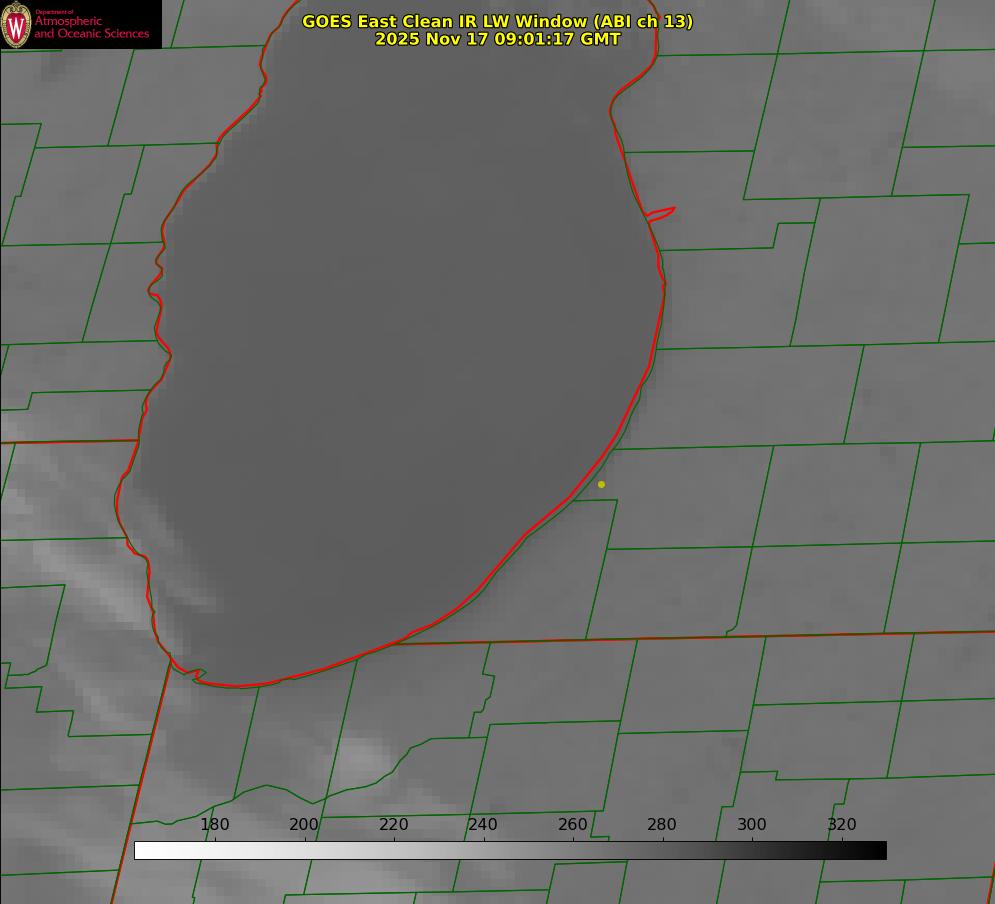Click the 240 tick label on the colorbar

pyautogui.click(x=483, y=825)
